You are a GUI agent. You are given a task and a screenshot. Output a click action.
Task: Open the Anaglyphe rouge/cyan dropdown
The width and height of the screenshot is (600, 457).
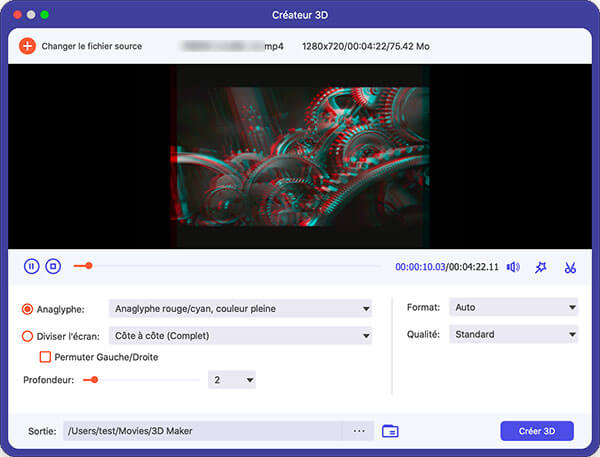pyautogui.click(x=240, y=308)
